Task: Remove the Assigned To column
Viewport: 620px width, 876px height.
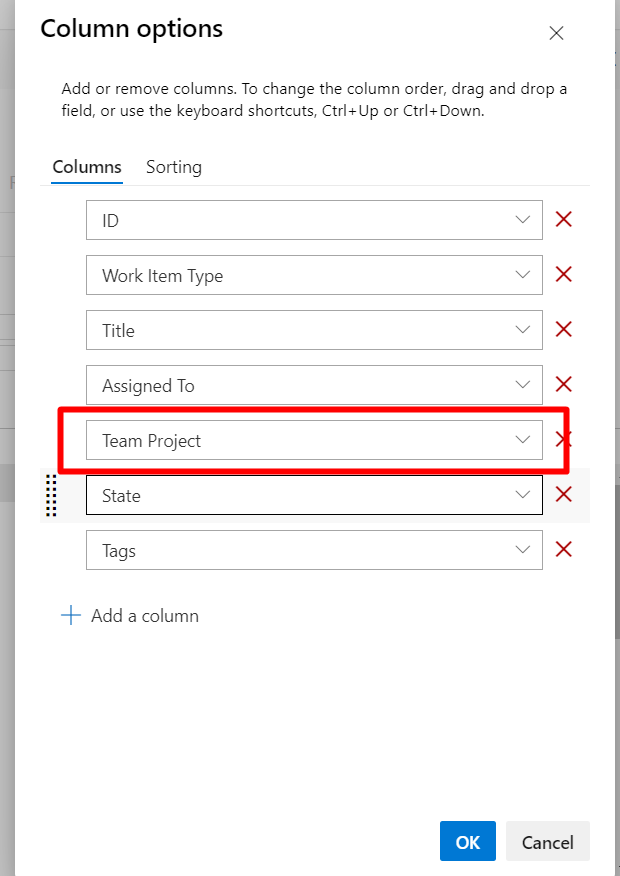Action: point(563,384)
